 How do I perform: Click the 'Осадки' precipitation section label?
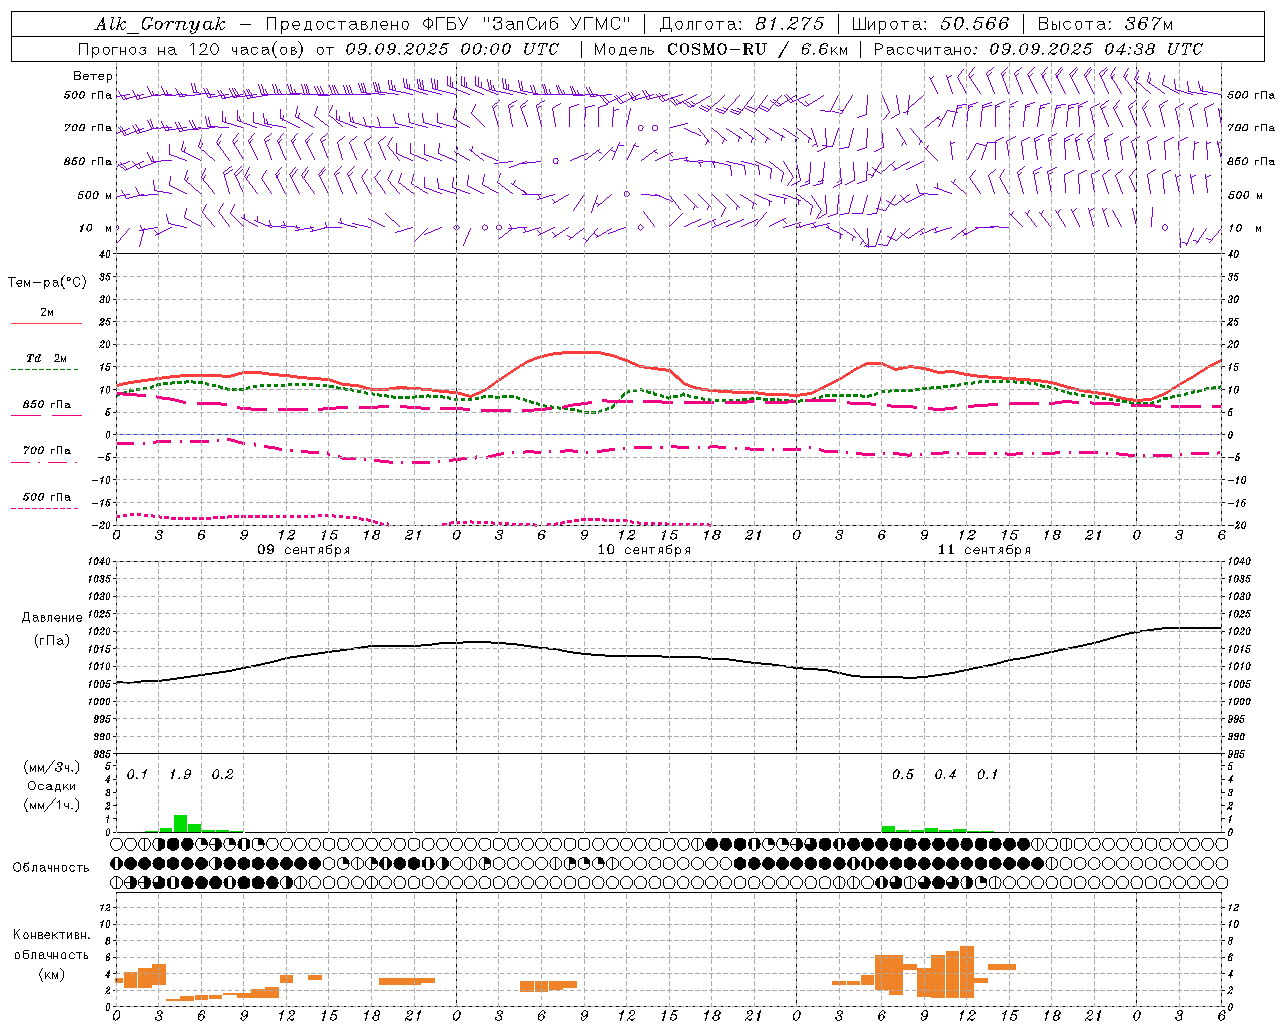51,786
